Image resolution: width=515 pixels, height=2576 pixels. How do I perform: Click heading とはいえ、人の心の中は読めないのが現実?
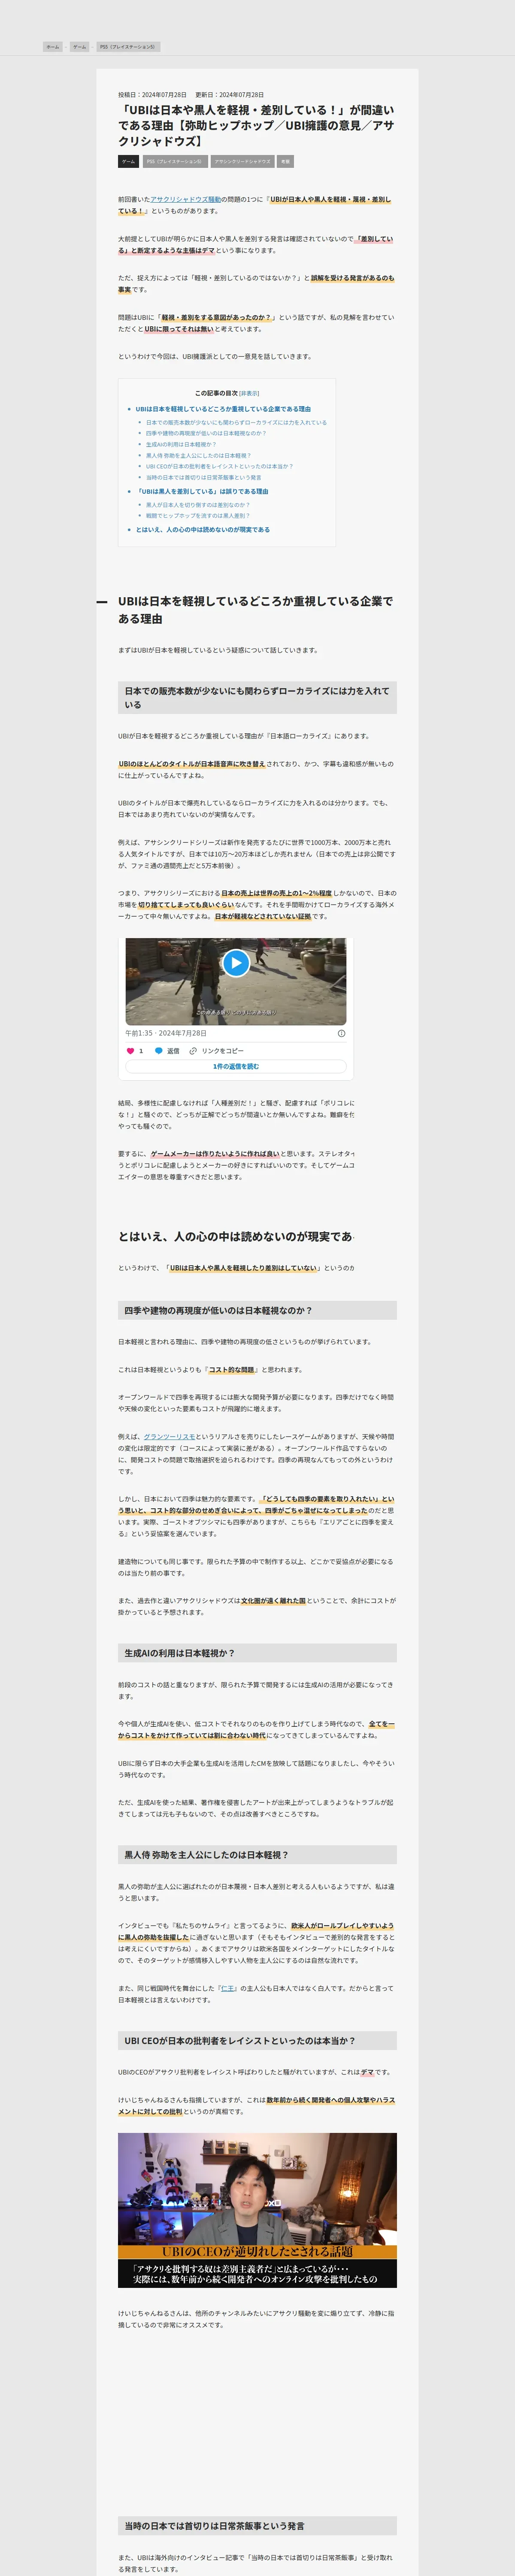[x=236, y=1237]
